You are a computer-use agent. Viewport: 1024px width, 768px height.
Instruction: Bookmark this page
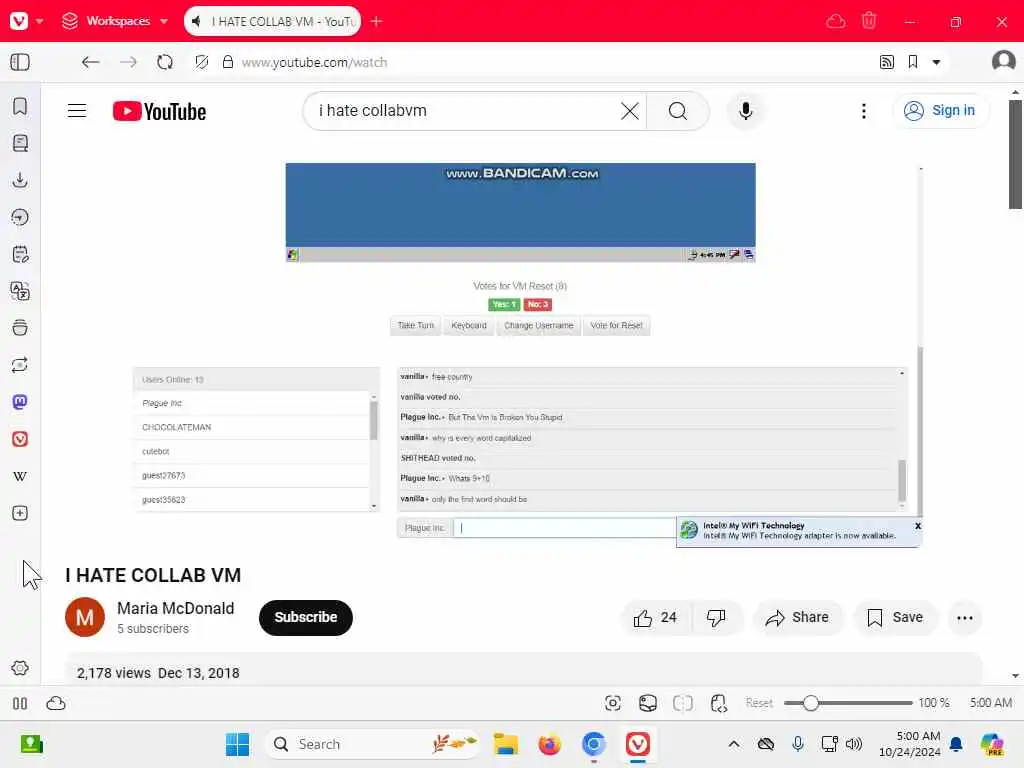(x=913, y=62)
